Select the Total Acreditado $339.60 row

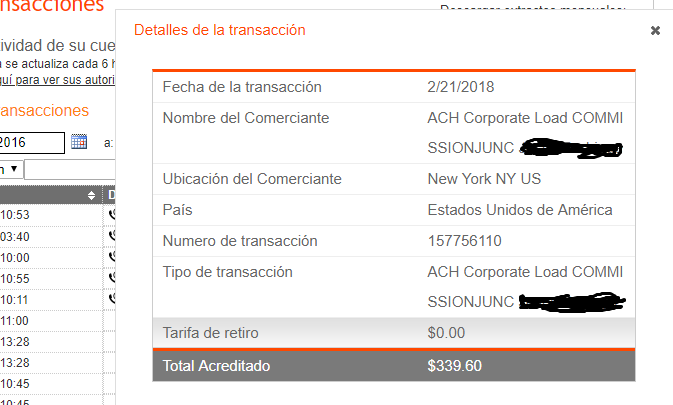[394, 366]
